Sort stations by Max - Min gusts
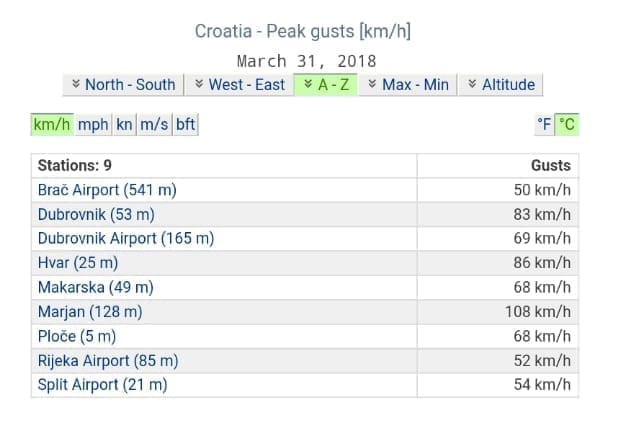Screen dimensions: 634x438 (408, 85)
